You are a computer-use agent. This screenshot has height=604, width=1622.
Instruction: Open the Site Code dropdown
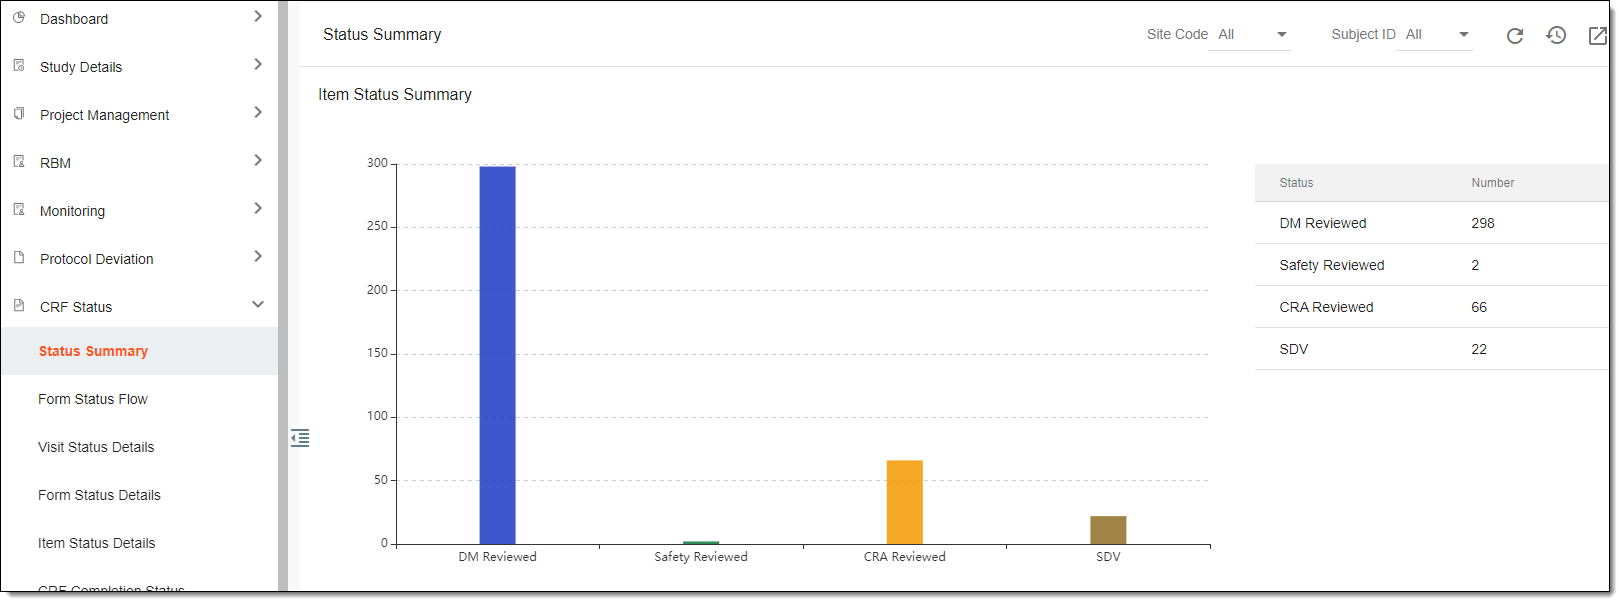pos(1250,35)
